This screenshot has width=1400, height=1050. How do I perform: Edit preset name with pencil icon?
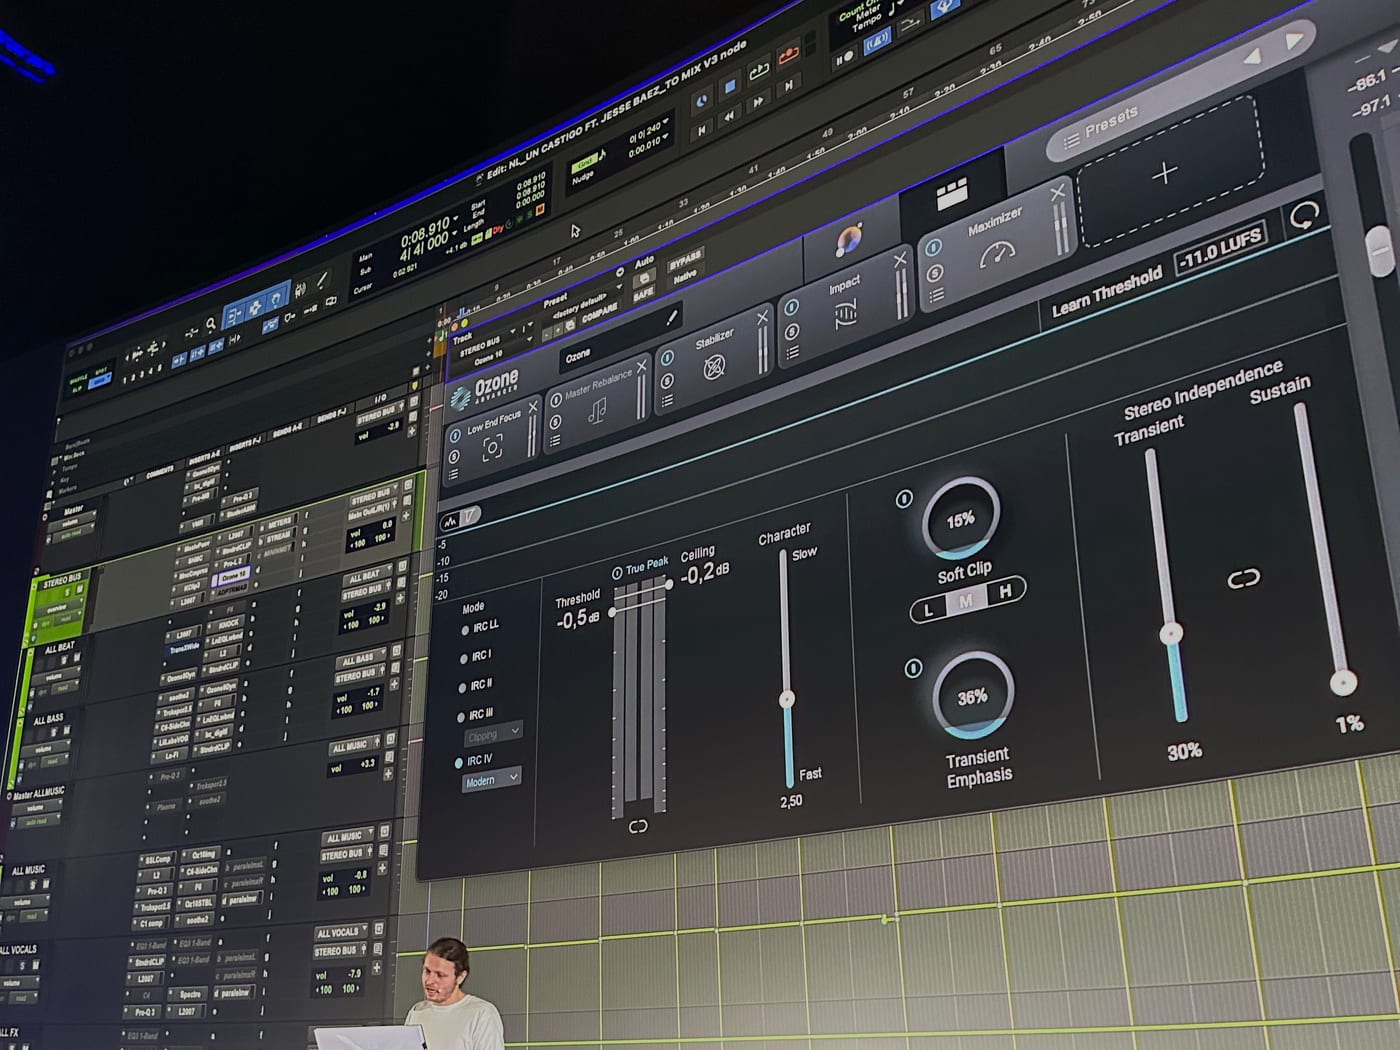[x=672, y=318]
